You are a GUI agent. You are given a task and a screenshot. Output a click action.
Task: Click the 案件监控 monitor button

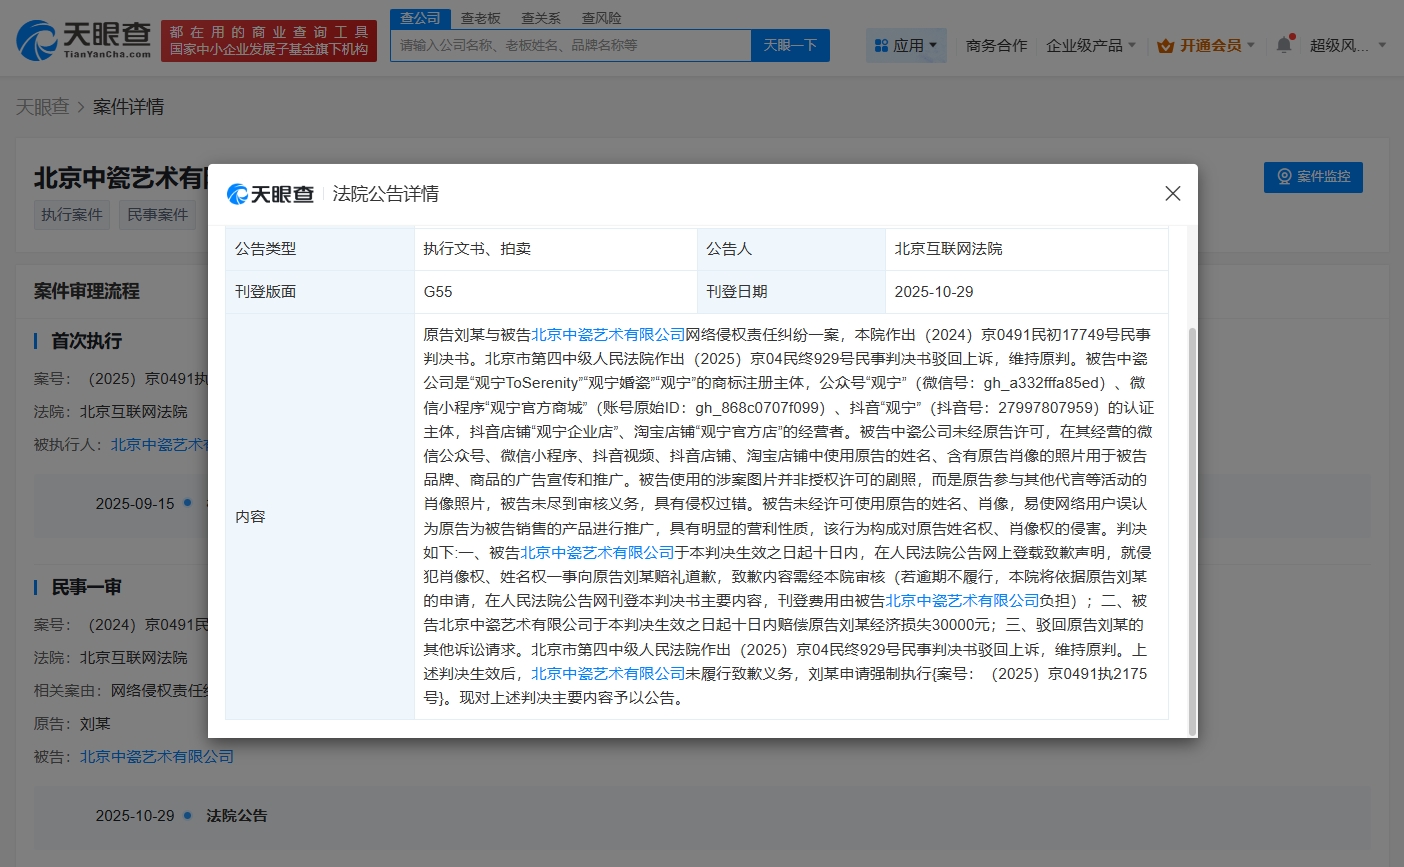1313,177
